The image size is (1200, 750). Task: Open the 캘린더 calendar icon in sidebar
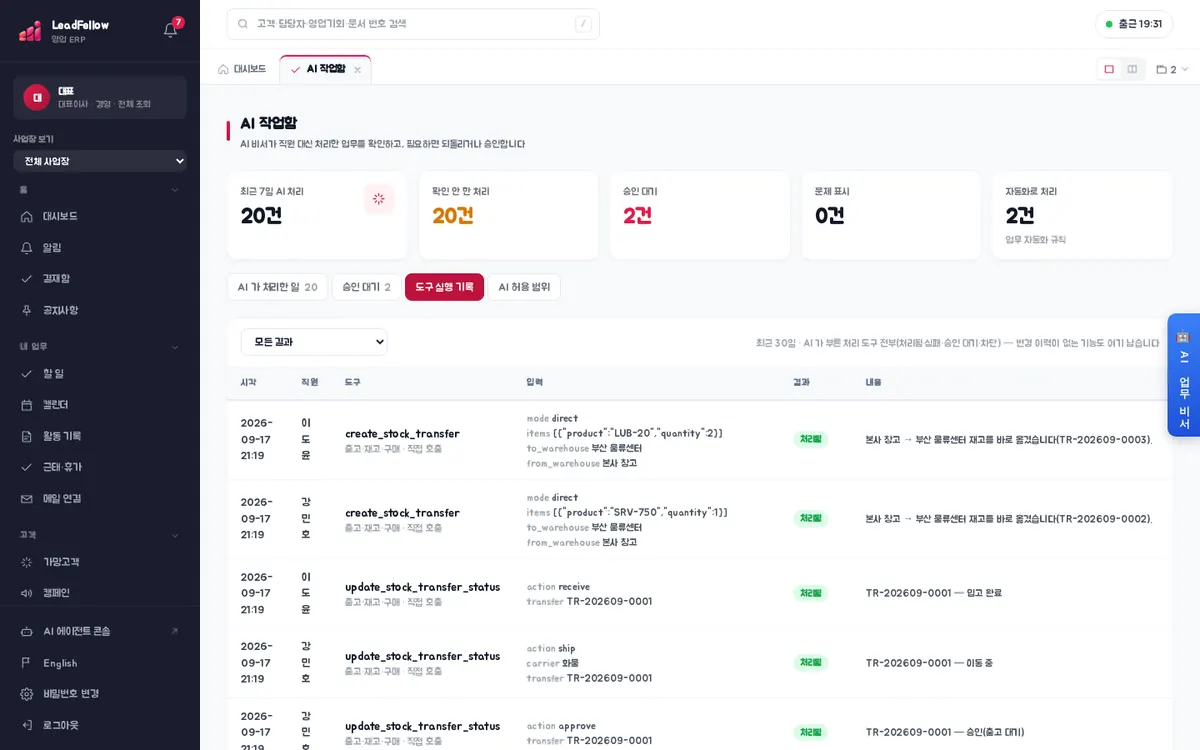click(27, 405)
